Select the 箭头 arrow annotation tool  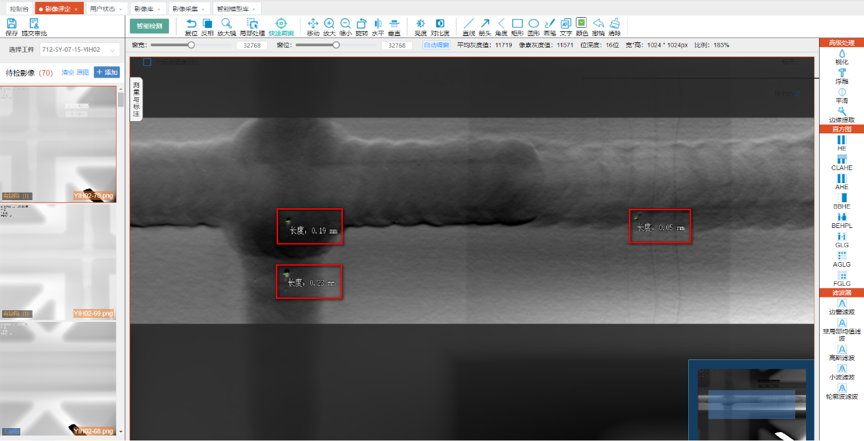(485, 25)
